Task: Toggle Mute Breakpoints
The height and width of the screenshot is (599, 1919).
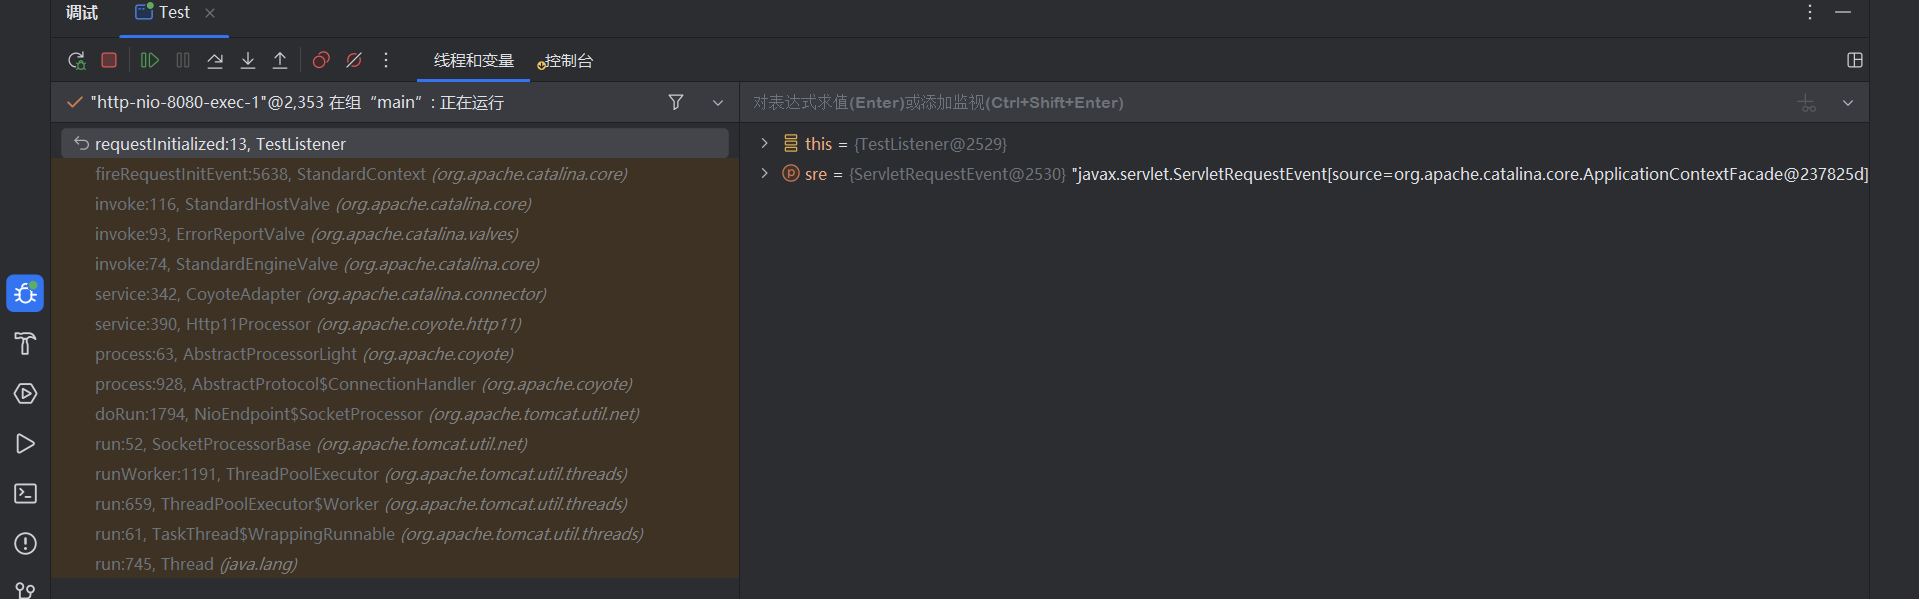Action: 354,61
